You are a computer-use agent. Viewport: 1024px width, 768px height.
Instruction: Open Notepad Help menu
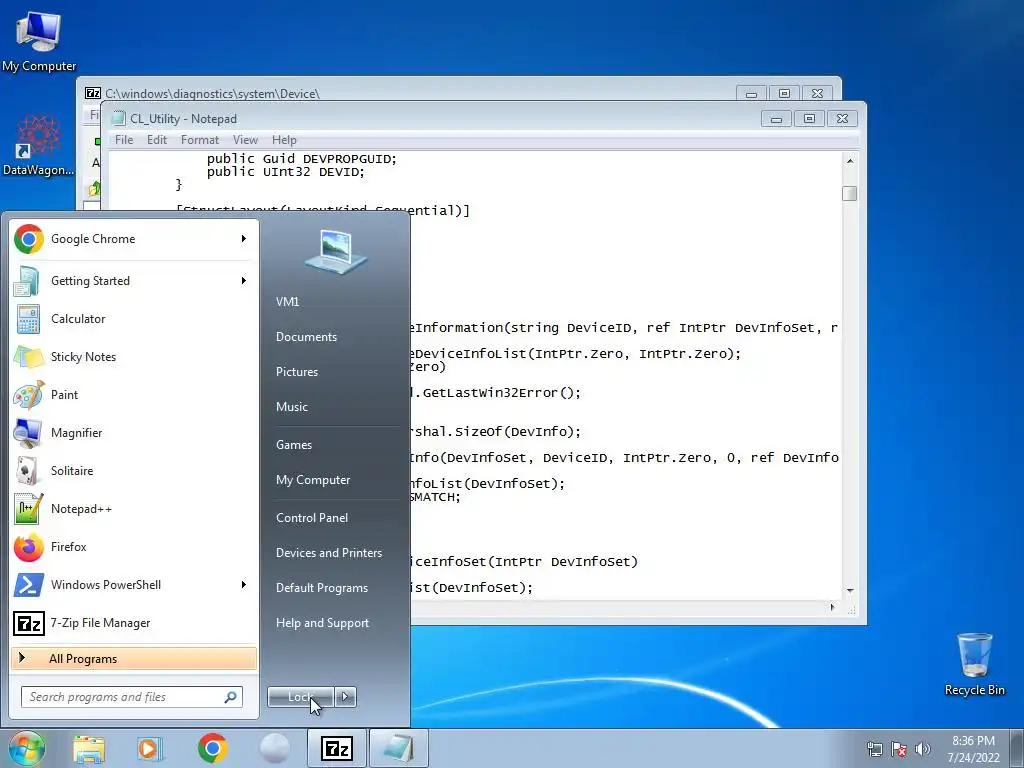coord(284,140)
